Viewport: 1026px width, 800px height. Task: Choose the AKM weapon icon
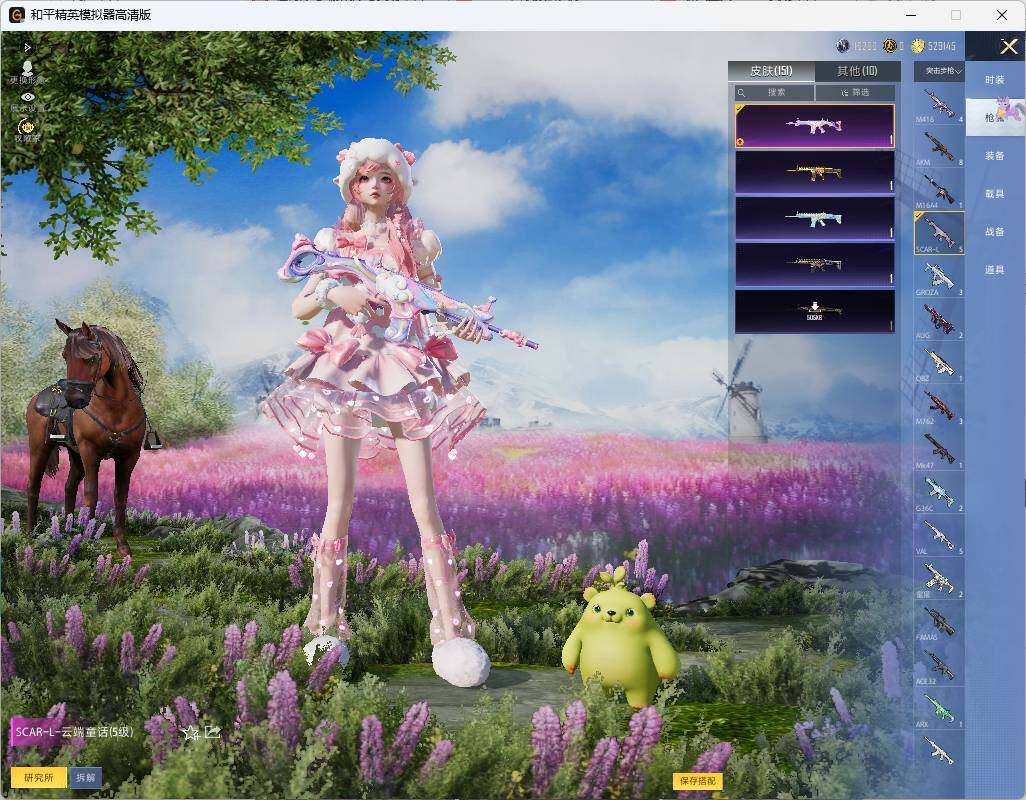(939, 147)
